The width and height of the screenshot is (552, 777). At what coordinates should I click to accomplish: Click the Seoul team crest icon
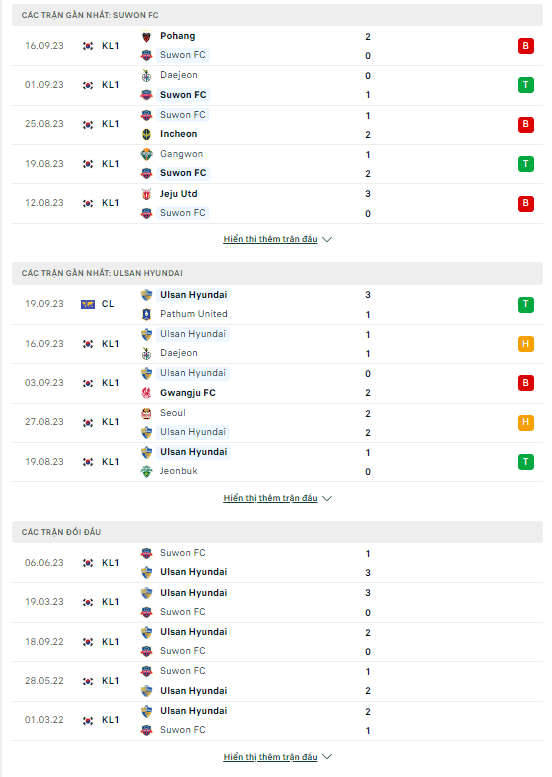click(x=146, y=413)
